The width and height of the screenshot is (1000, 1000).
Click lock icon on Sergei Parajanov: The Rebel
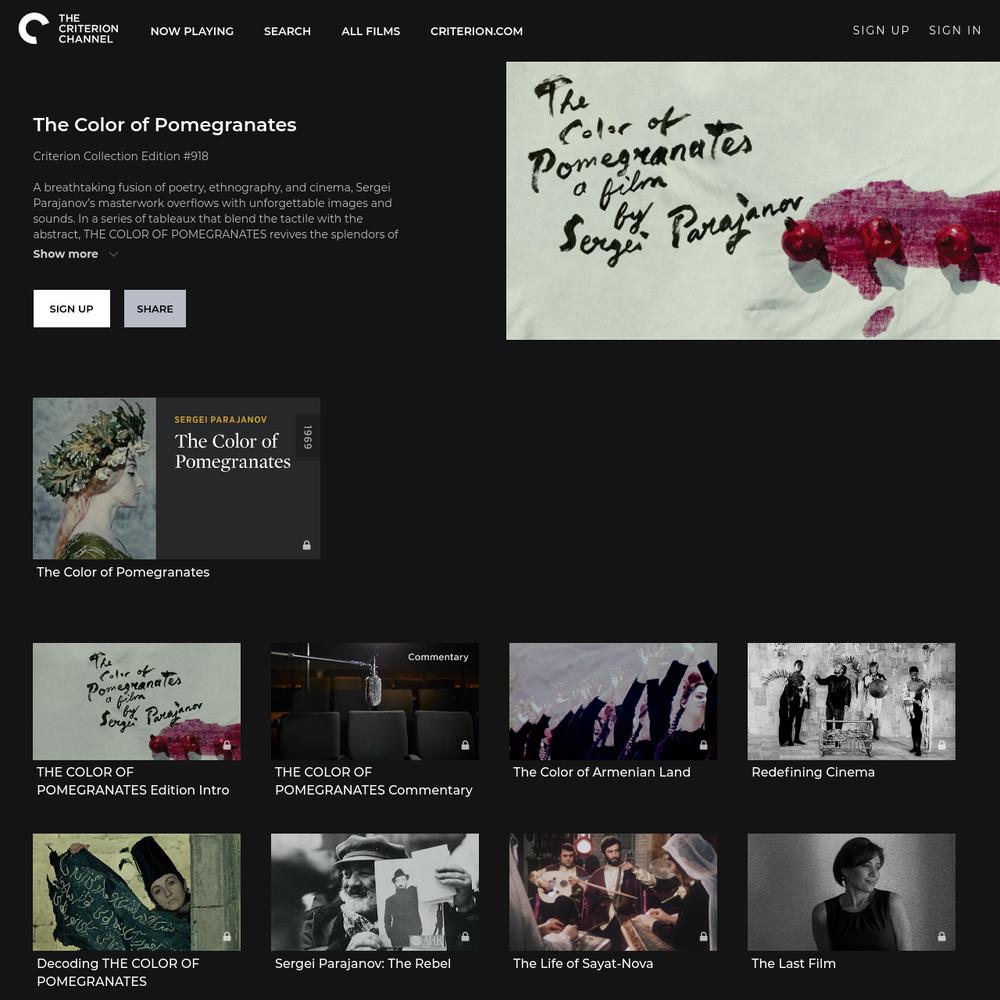[466, 936]
